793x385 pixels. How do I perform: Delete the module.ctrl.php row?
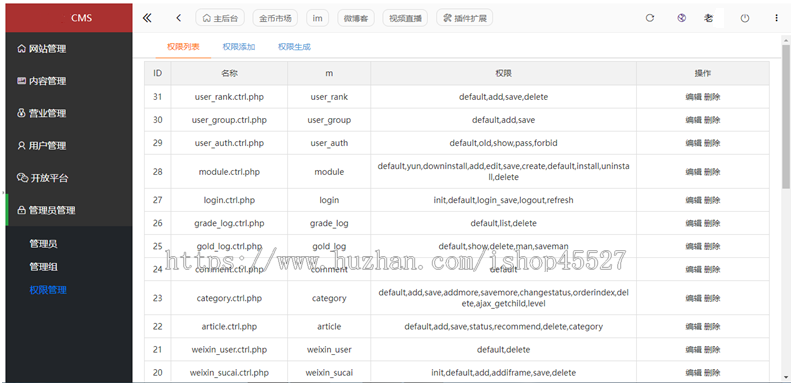(x=712, y=172)
